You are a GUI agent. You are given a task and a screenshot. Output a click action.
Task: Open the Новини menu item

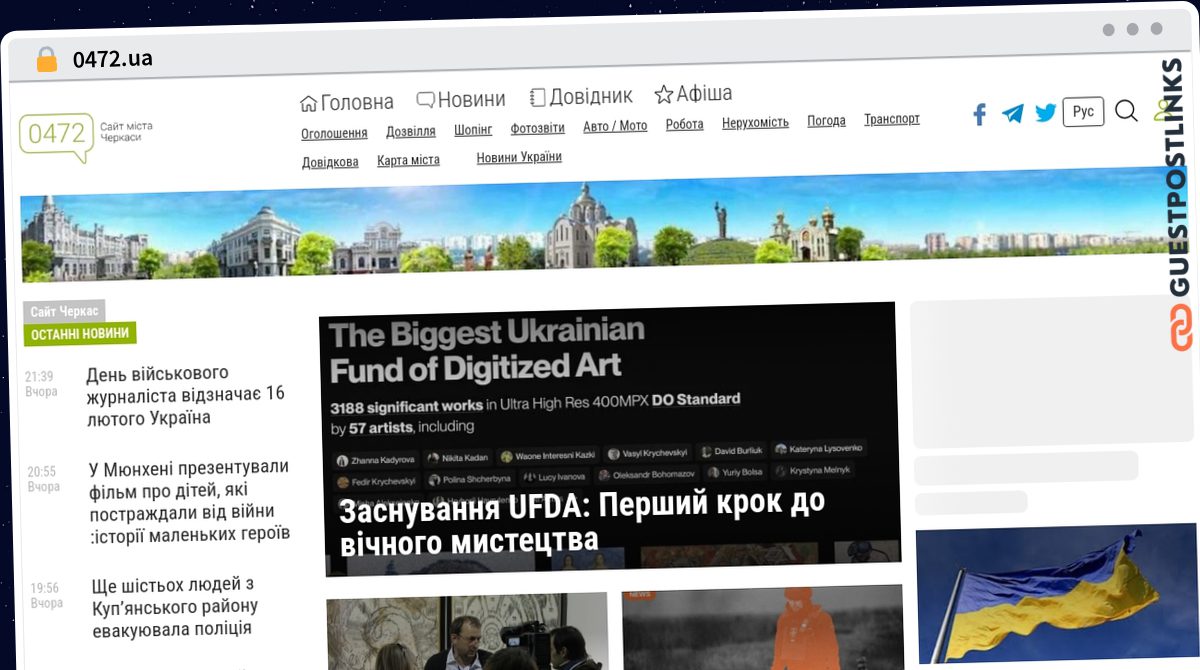pos(461,99)
